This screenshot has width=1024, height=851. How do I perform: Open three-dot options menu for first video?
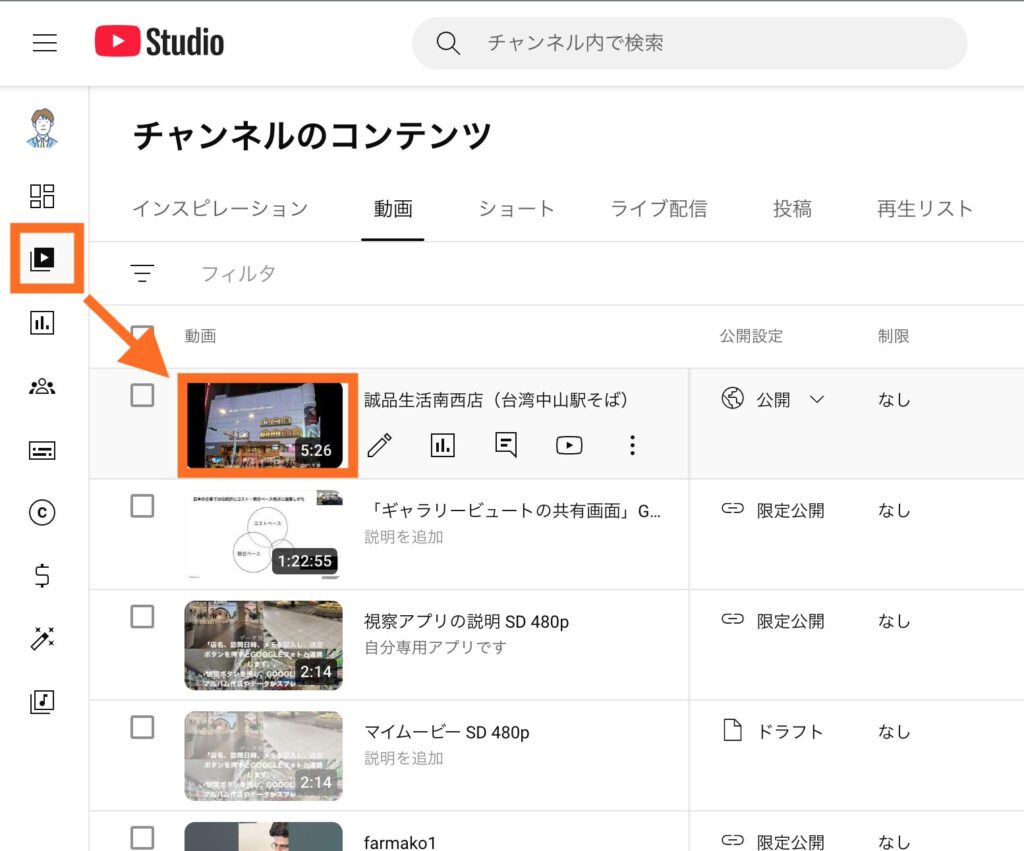[x=632, y=446]
